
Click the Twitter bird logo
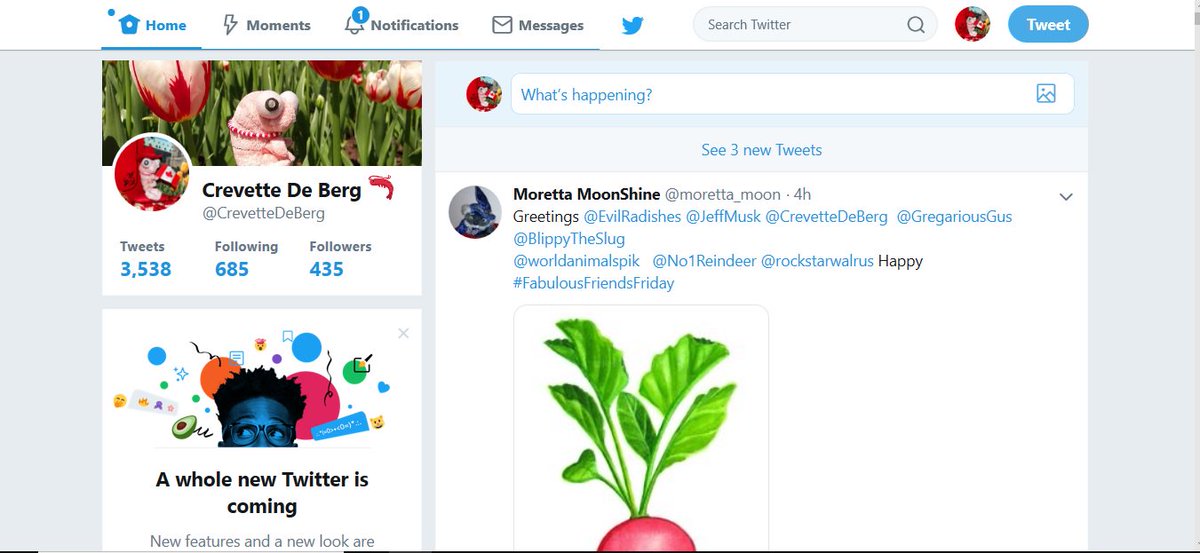click(x=632, y=25)
